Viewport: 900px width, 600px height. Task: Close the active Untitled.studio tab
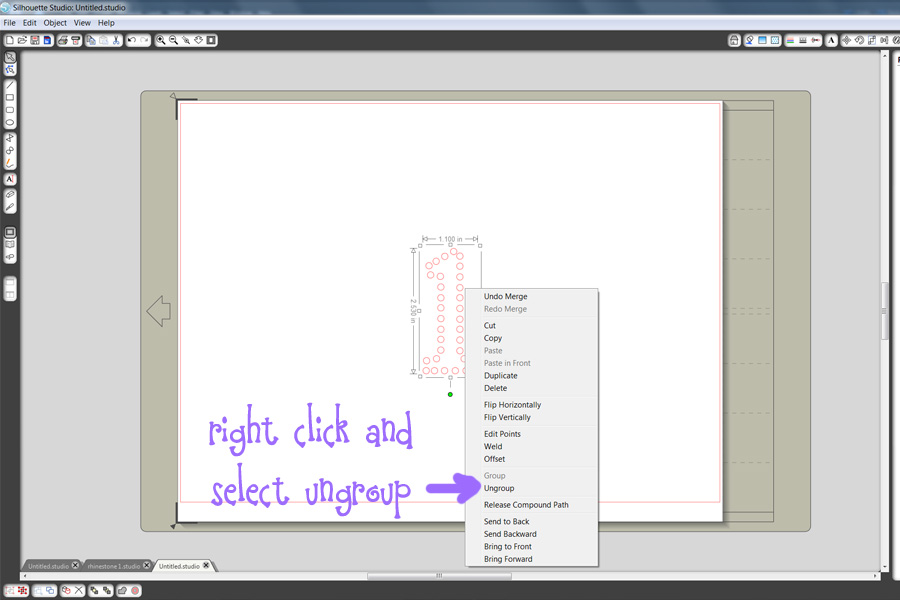pos(207,566)
